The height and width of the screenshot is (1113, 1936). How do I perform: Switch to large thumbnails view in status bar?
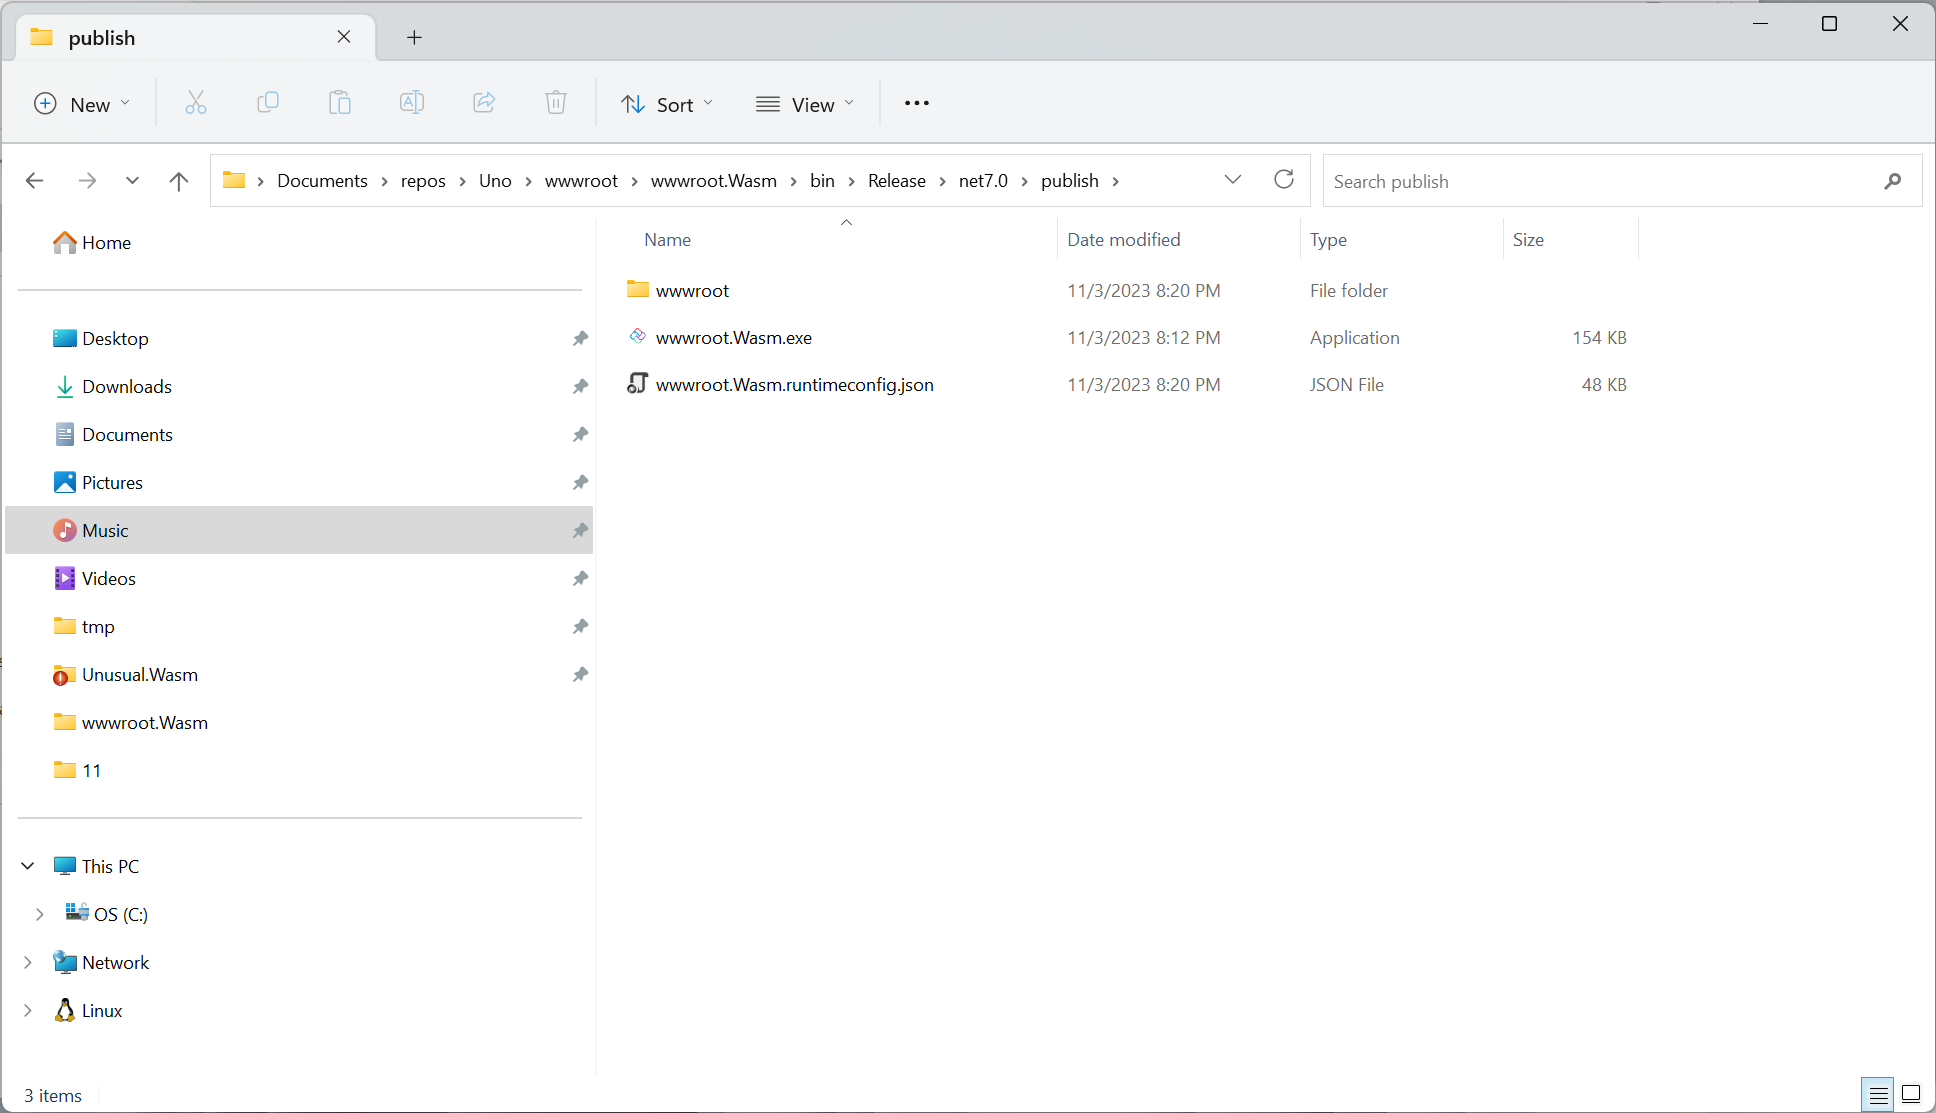[1910, 1094]
